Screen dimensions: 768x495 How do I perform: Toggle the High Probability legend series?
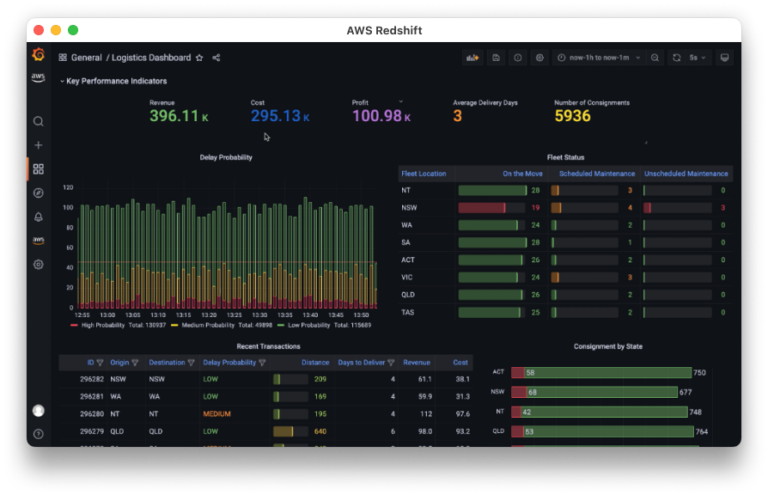pyautogui.click(x=103, y=325)
